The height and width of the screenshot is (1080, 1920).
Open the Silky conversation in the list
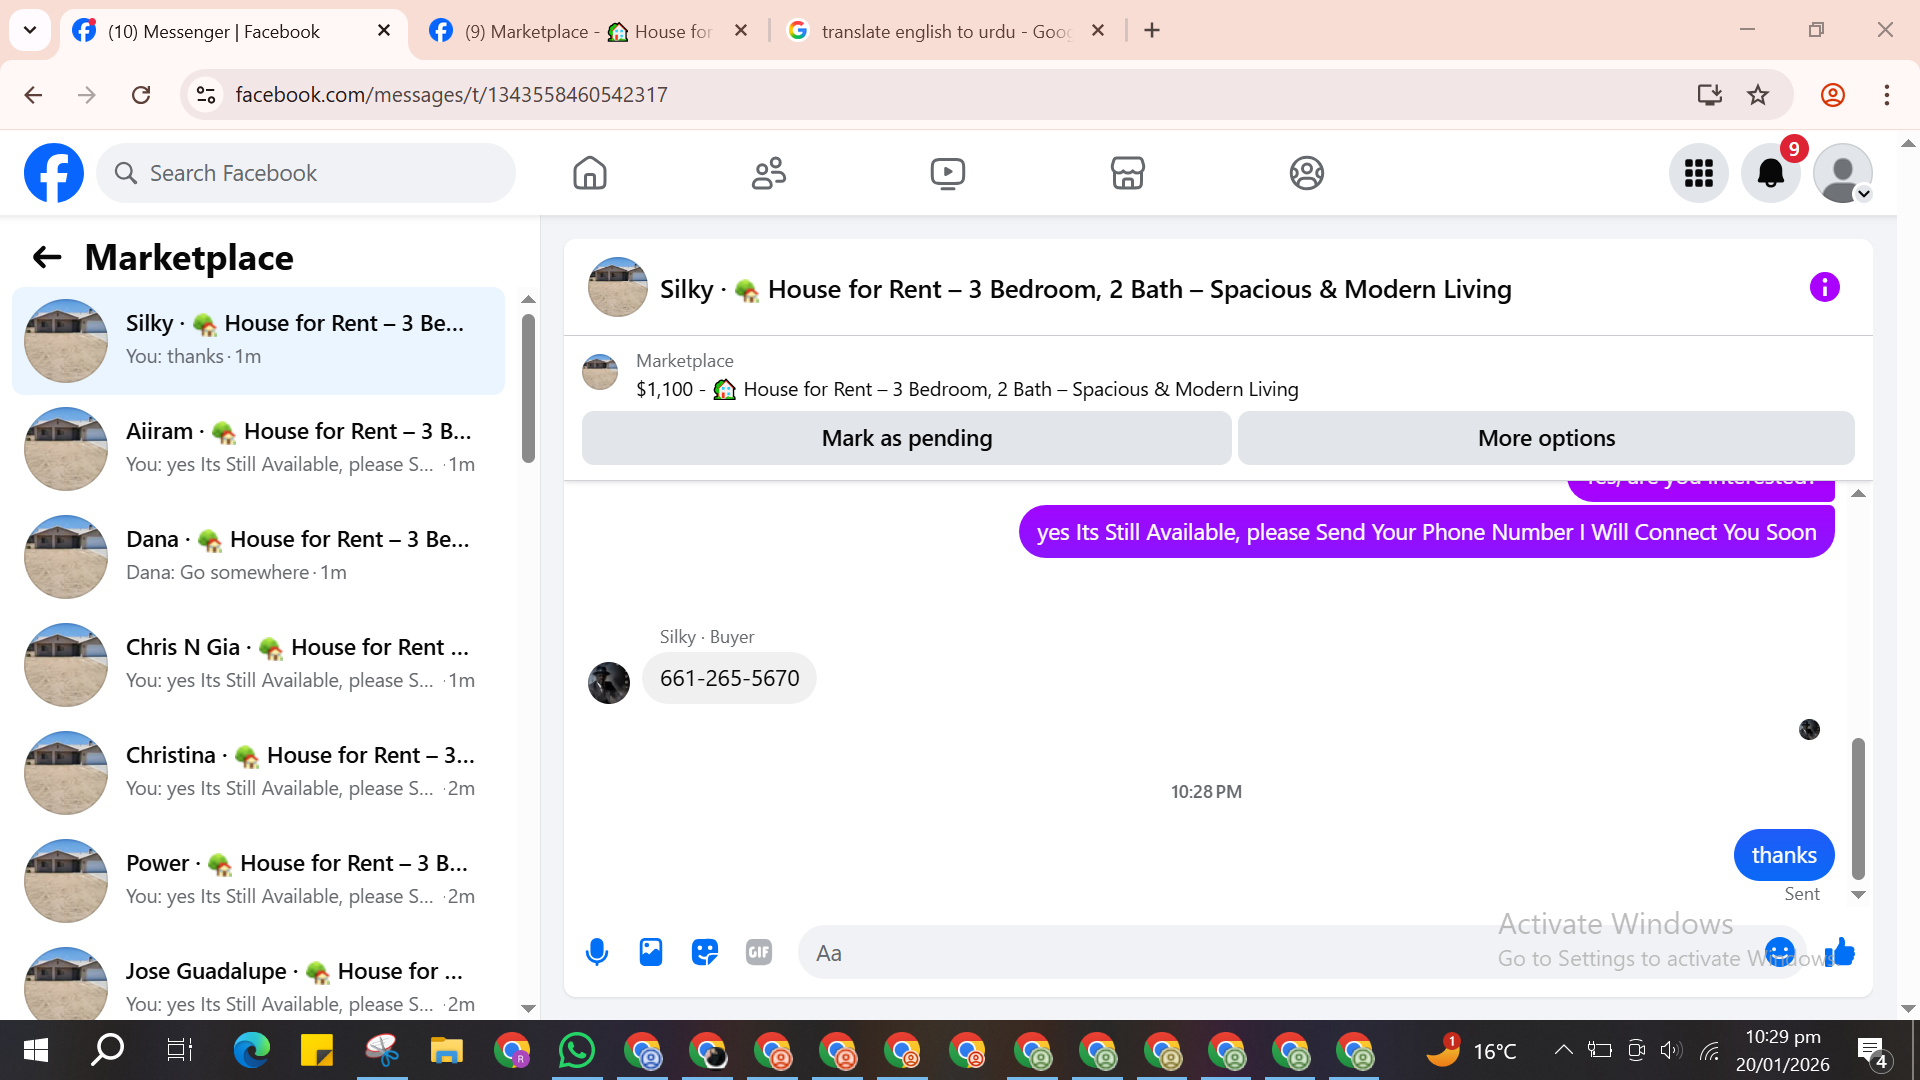(x=258, y=341)
